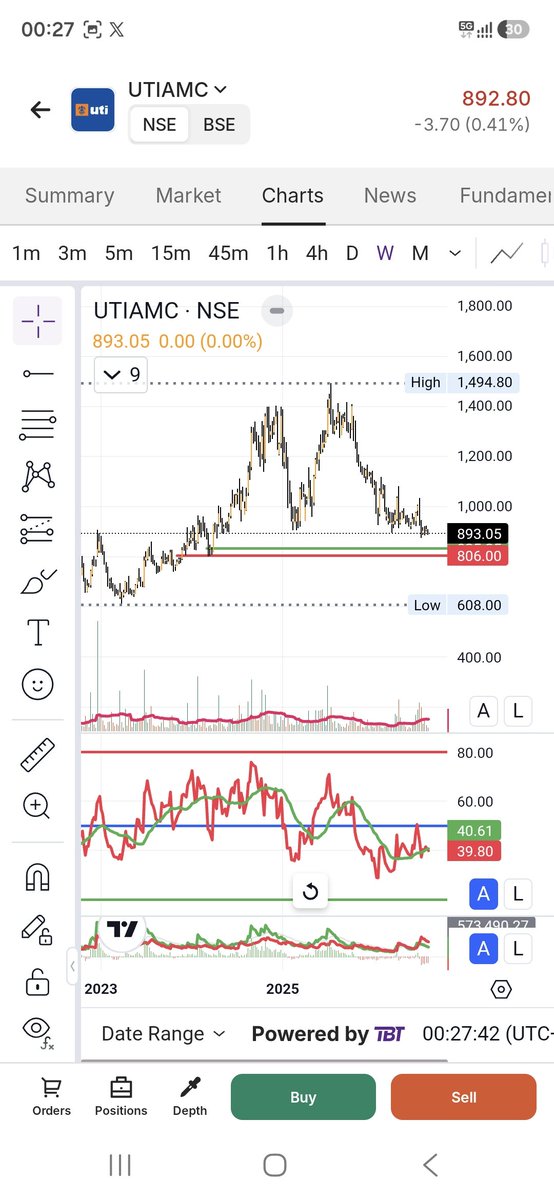The image size is (554, 1200).
Task: Expand the 9 indicators legend
Action: point(121,375)
